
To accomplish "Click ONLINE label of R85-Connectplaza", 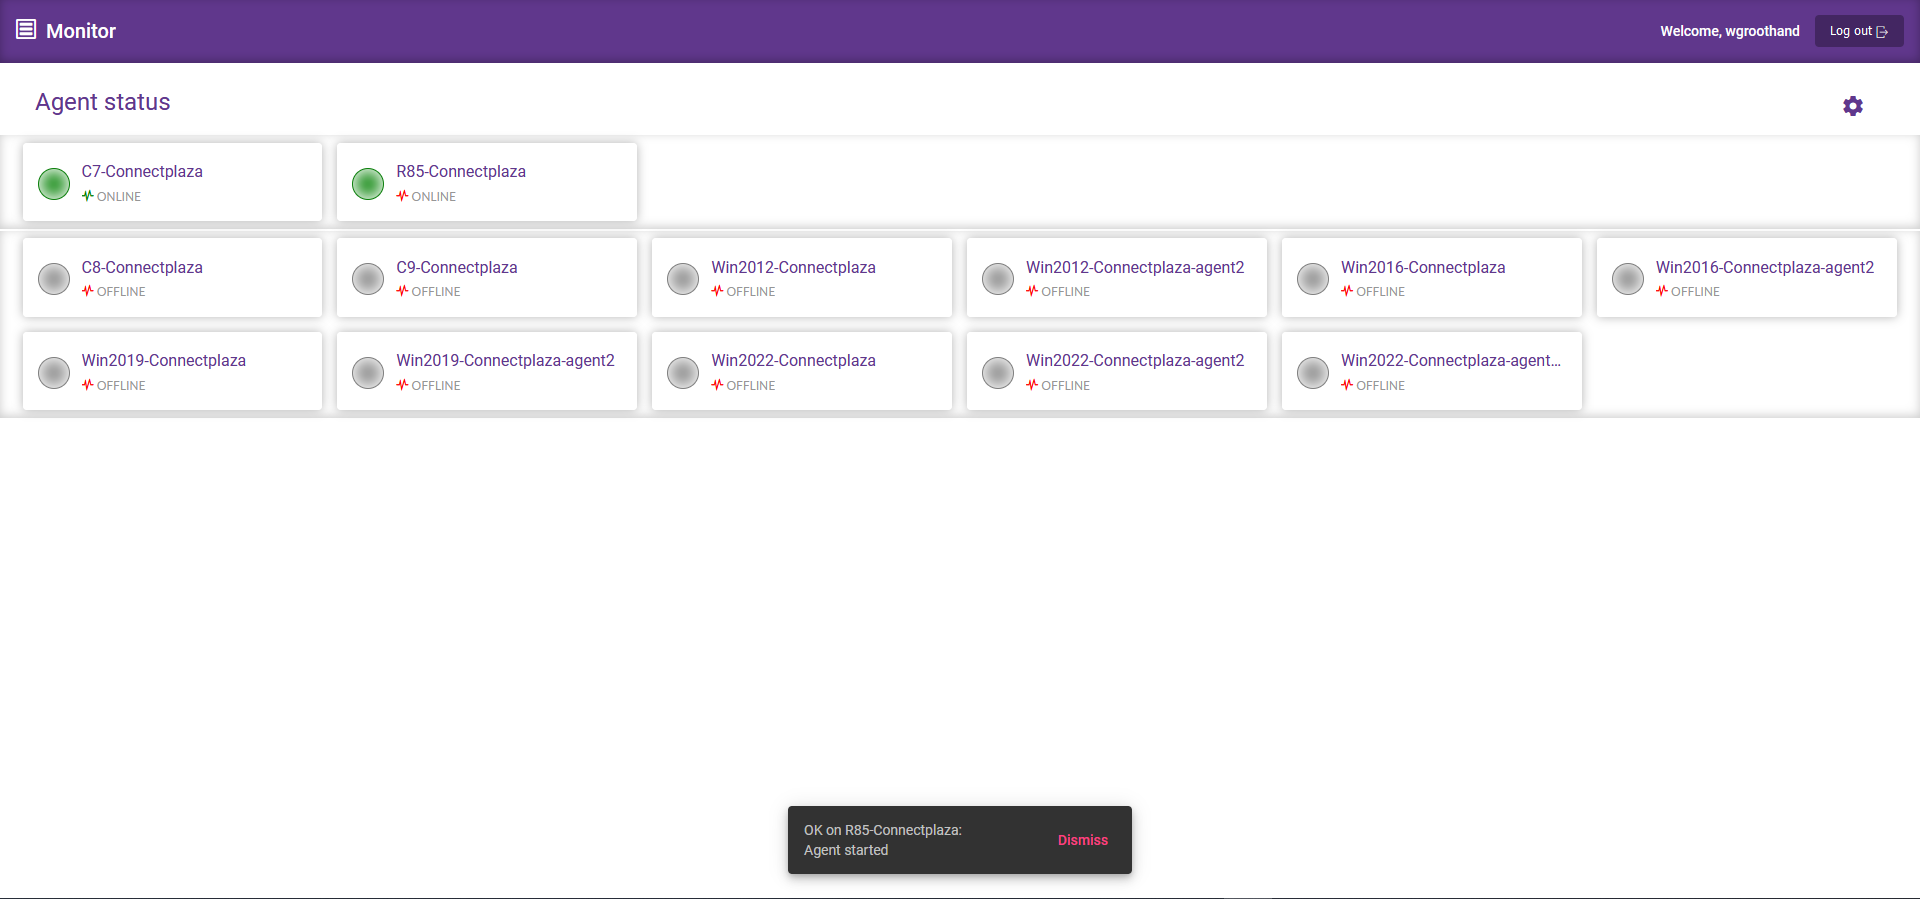I will click(434, 197).
